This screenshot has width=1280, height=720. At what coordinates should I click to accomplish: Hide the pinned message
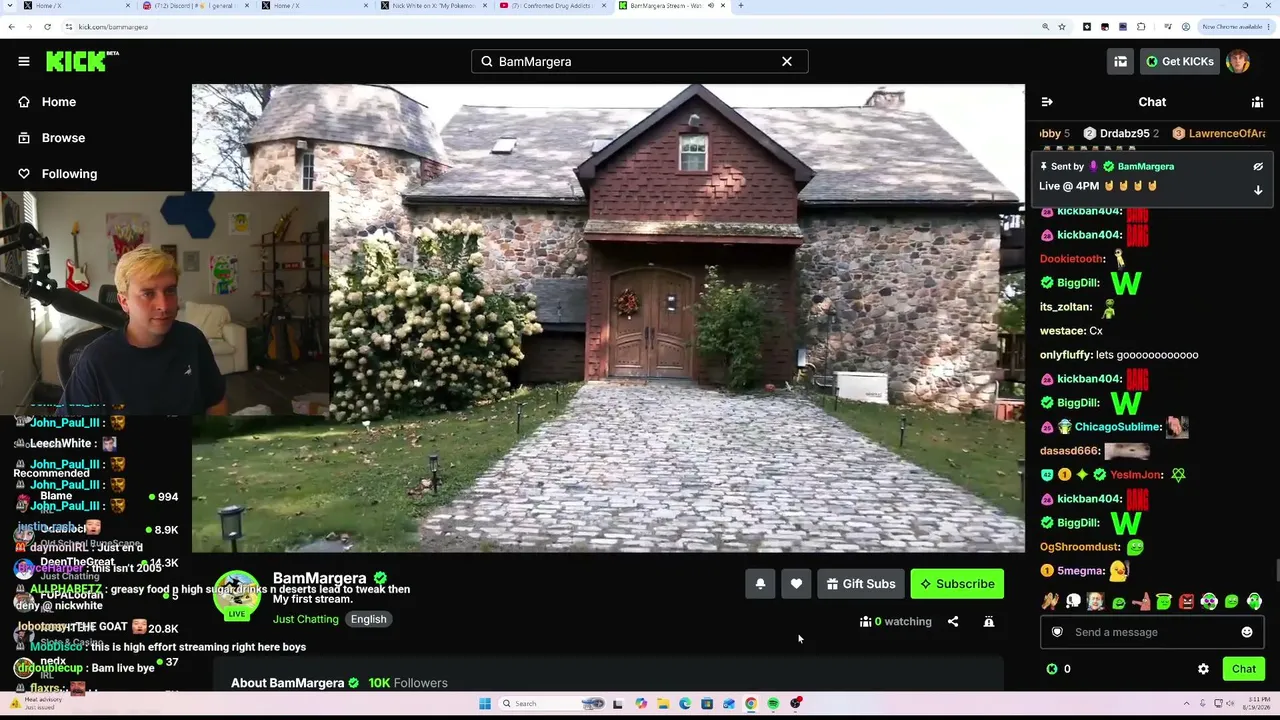coord(1258,166)
